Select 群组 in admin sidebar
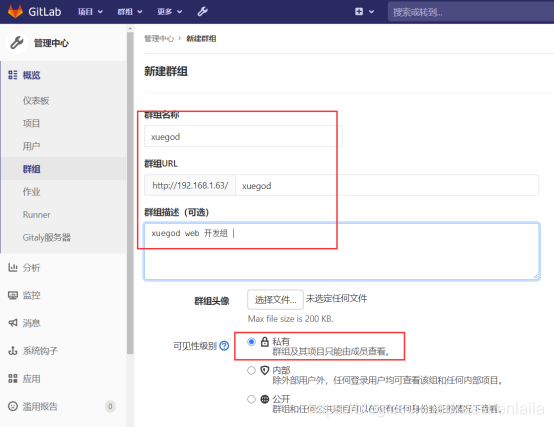The width and height of the screenshot is (554, 427). click(x=31, y=169)
